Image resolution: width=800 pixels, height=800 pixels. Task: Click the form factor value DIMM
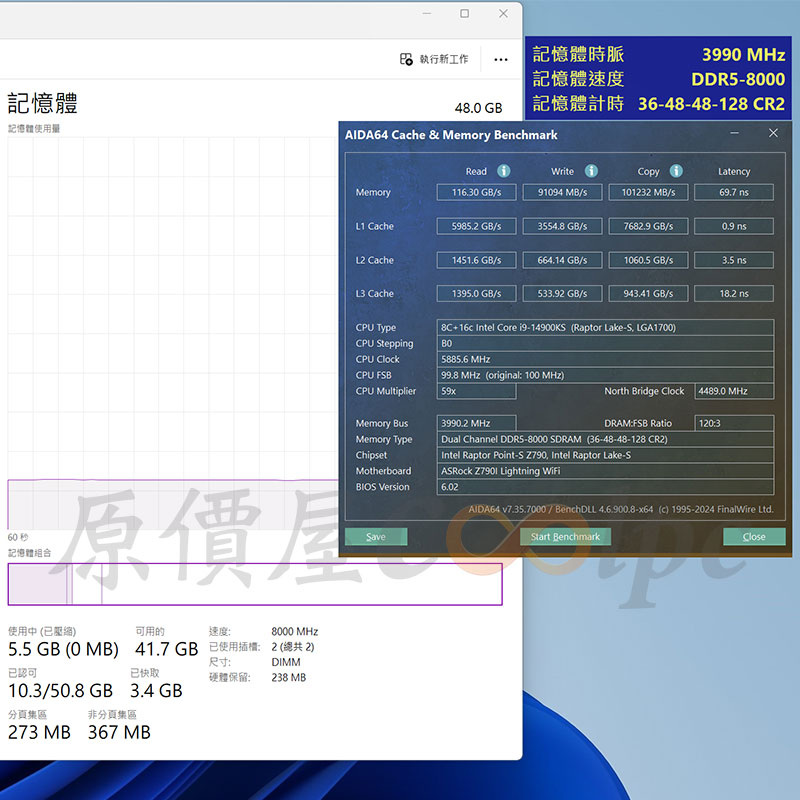286,662
